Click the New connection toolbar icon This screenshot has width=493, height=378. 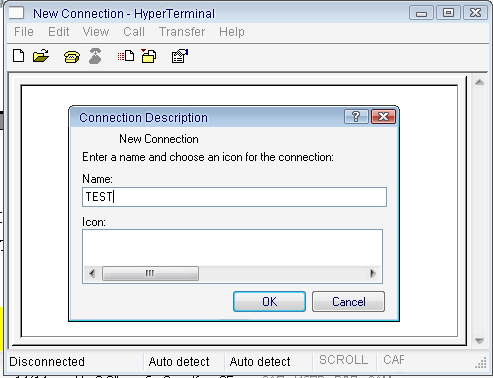18,56
